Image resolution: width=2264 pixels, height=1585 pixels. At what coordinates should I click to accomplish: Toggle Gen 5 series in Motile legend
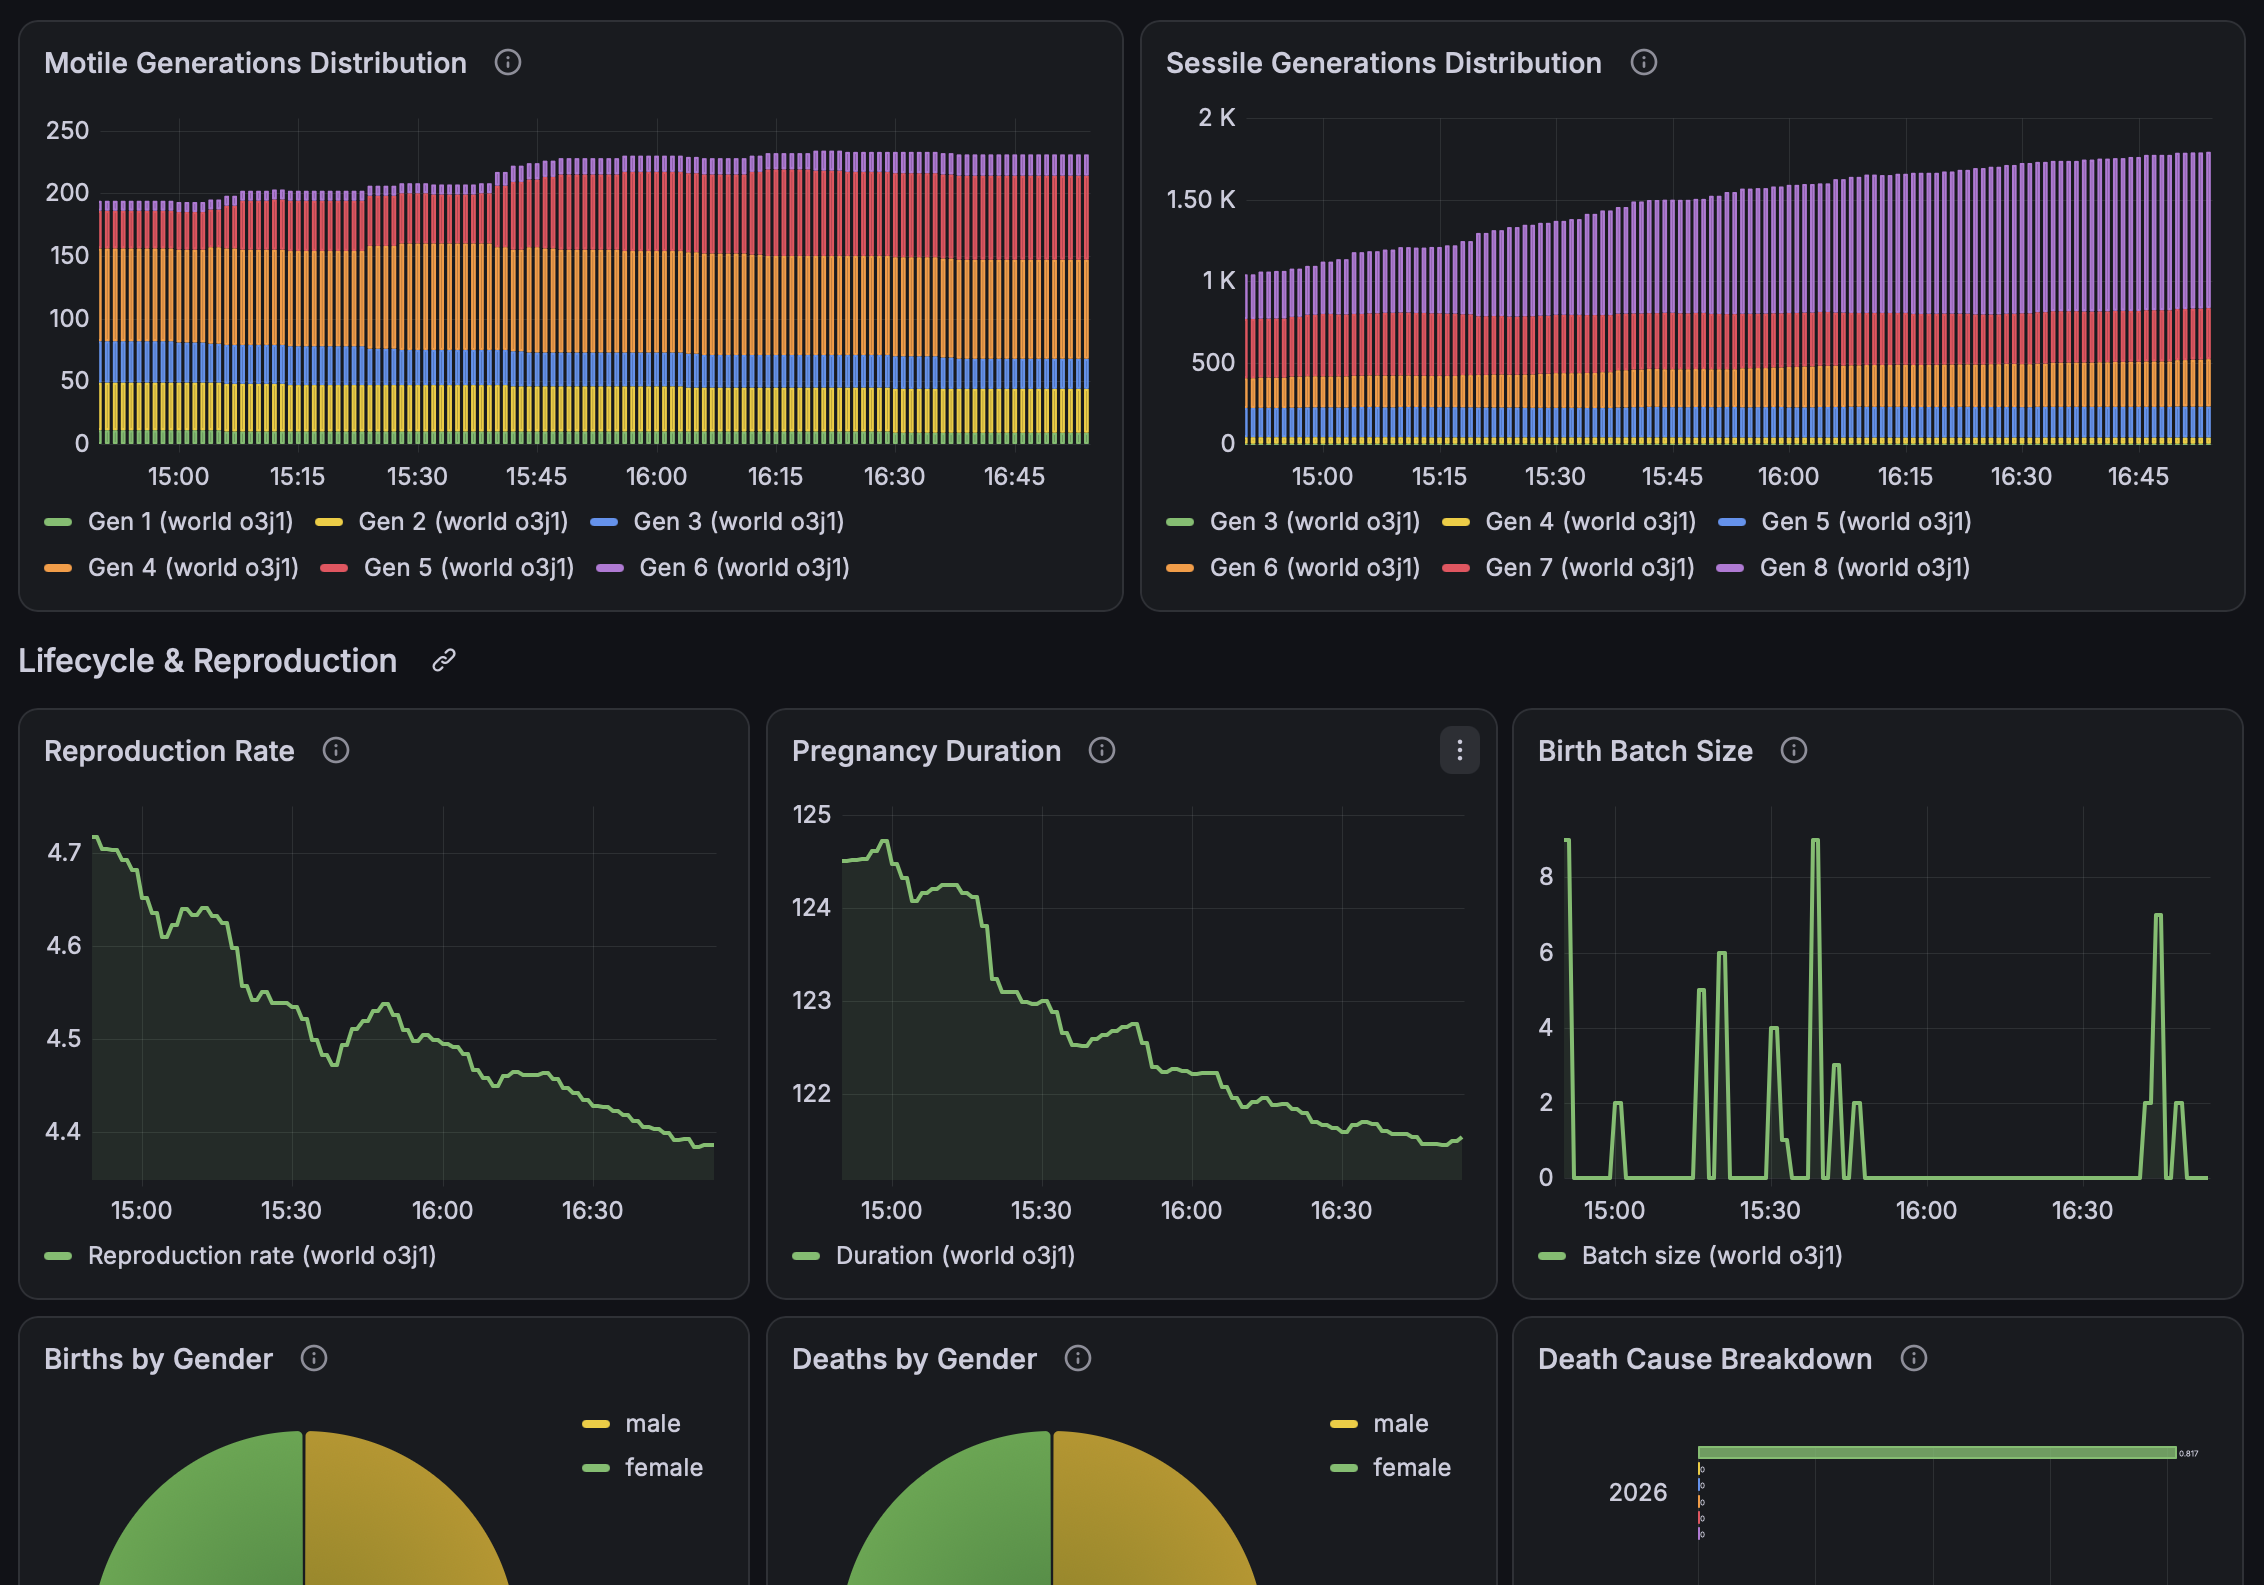[469, 568]
